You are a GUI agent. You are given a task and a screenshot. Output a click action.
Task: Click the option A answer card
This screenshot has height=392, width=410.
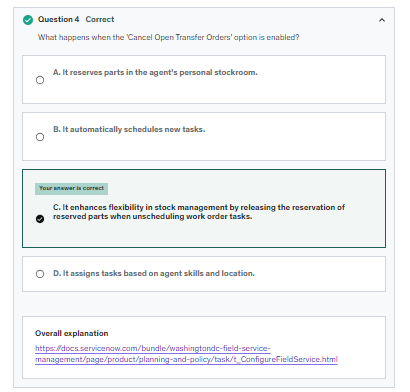coord(204,80)
